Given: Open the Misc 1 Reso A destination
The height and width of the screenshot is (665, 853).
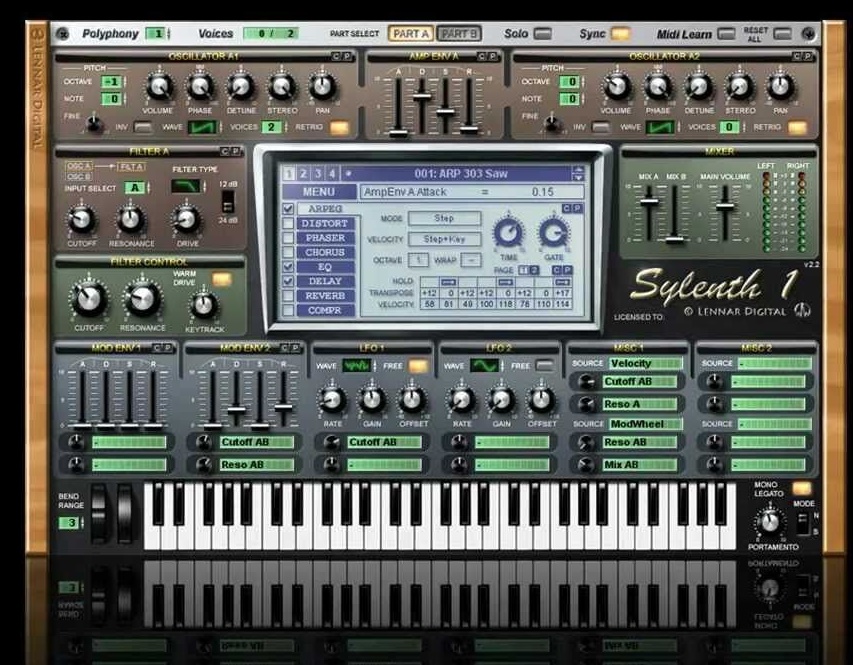Looking at the screenshot, I should tap(640, 404).
